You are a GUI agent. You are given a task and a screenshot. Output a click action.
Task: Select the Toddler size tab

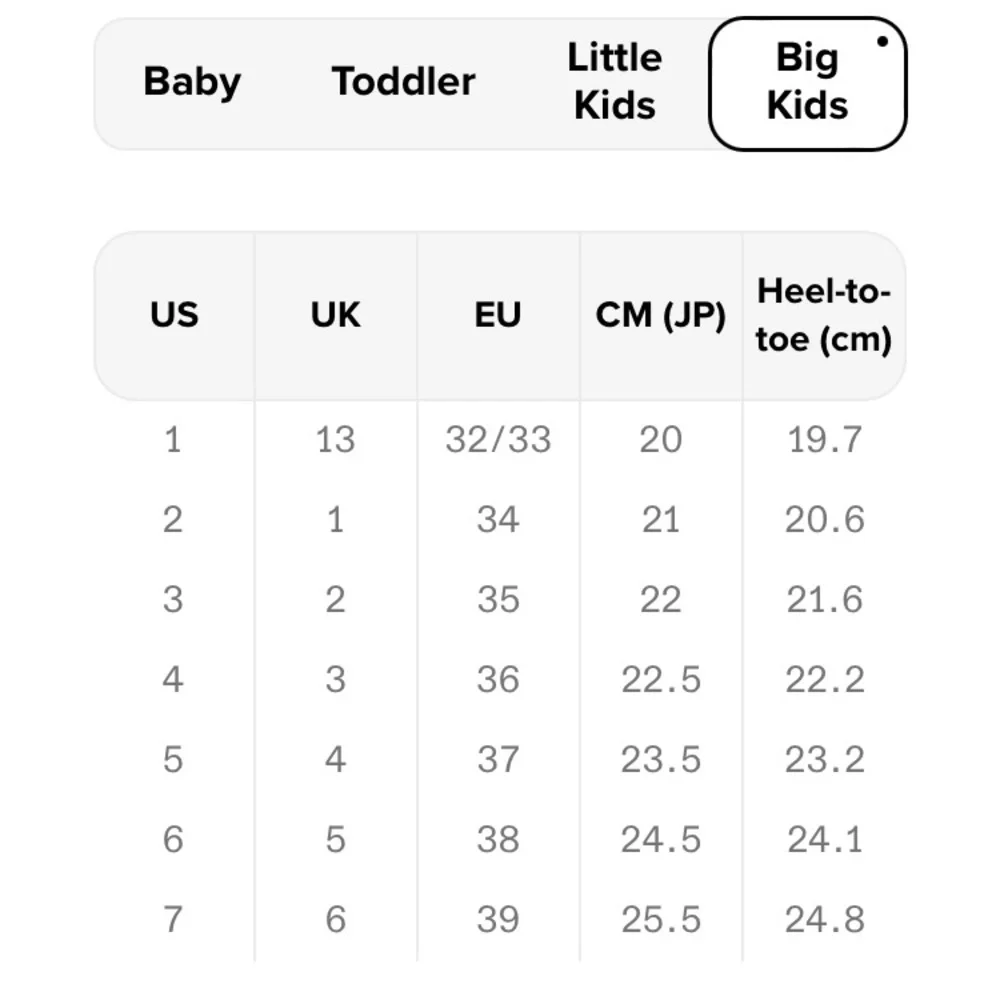(403, 82)
